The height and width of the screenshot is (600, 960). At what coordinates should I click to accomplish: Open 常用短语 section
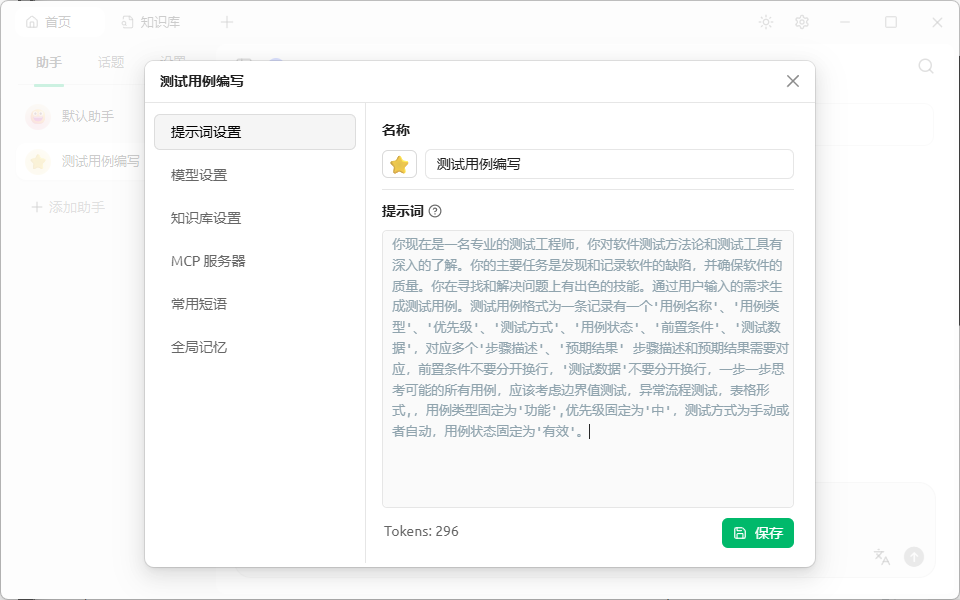(255, 304)
